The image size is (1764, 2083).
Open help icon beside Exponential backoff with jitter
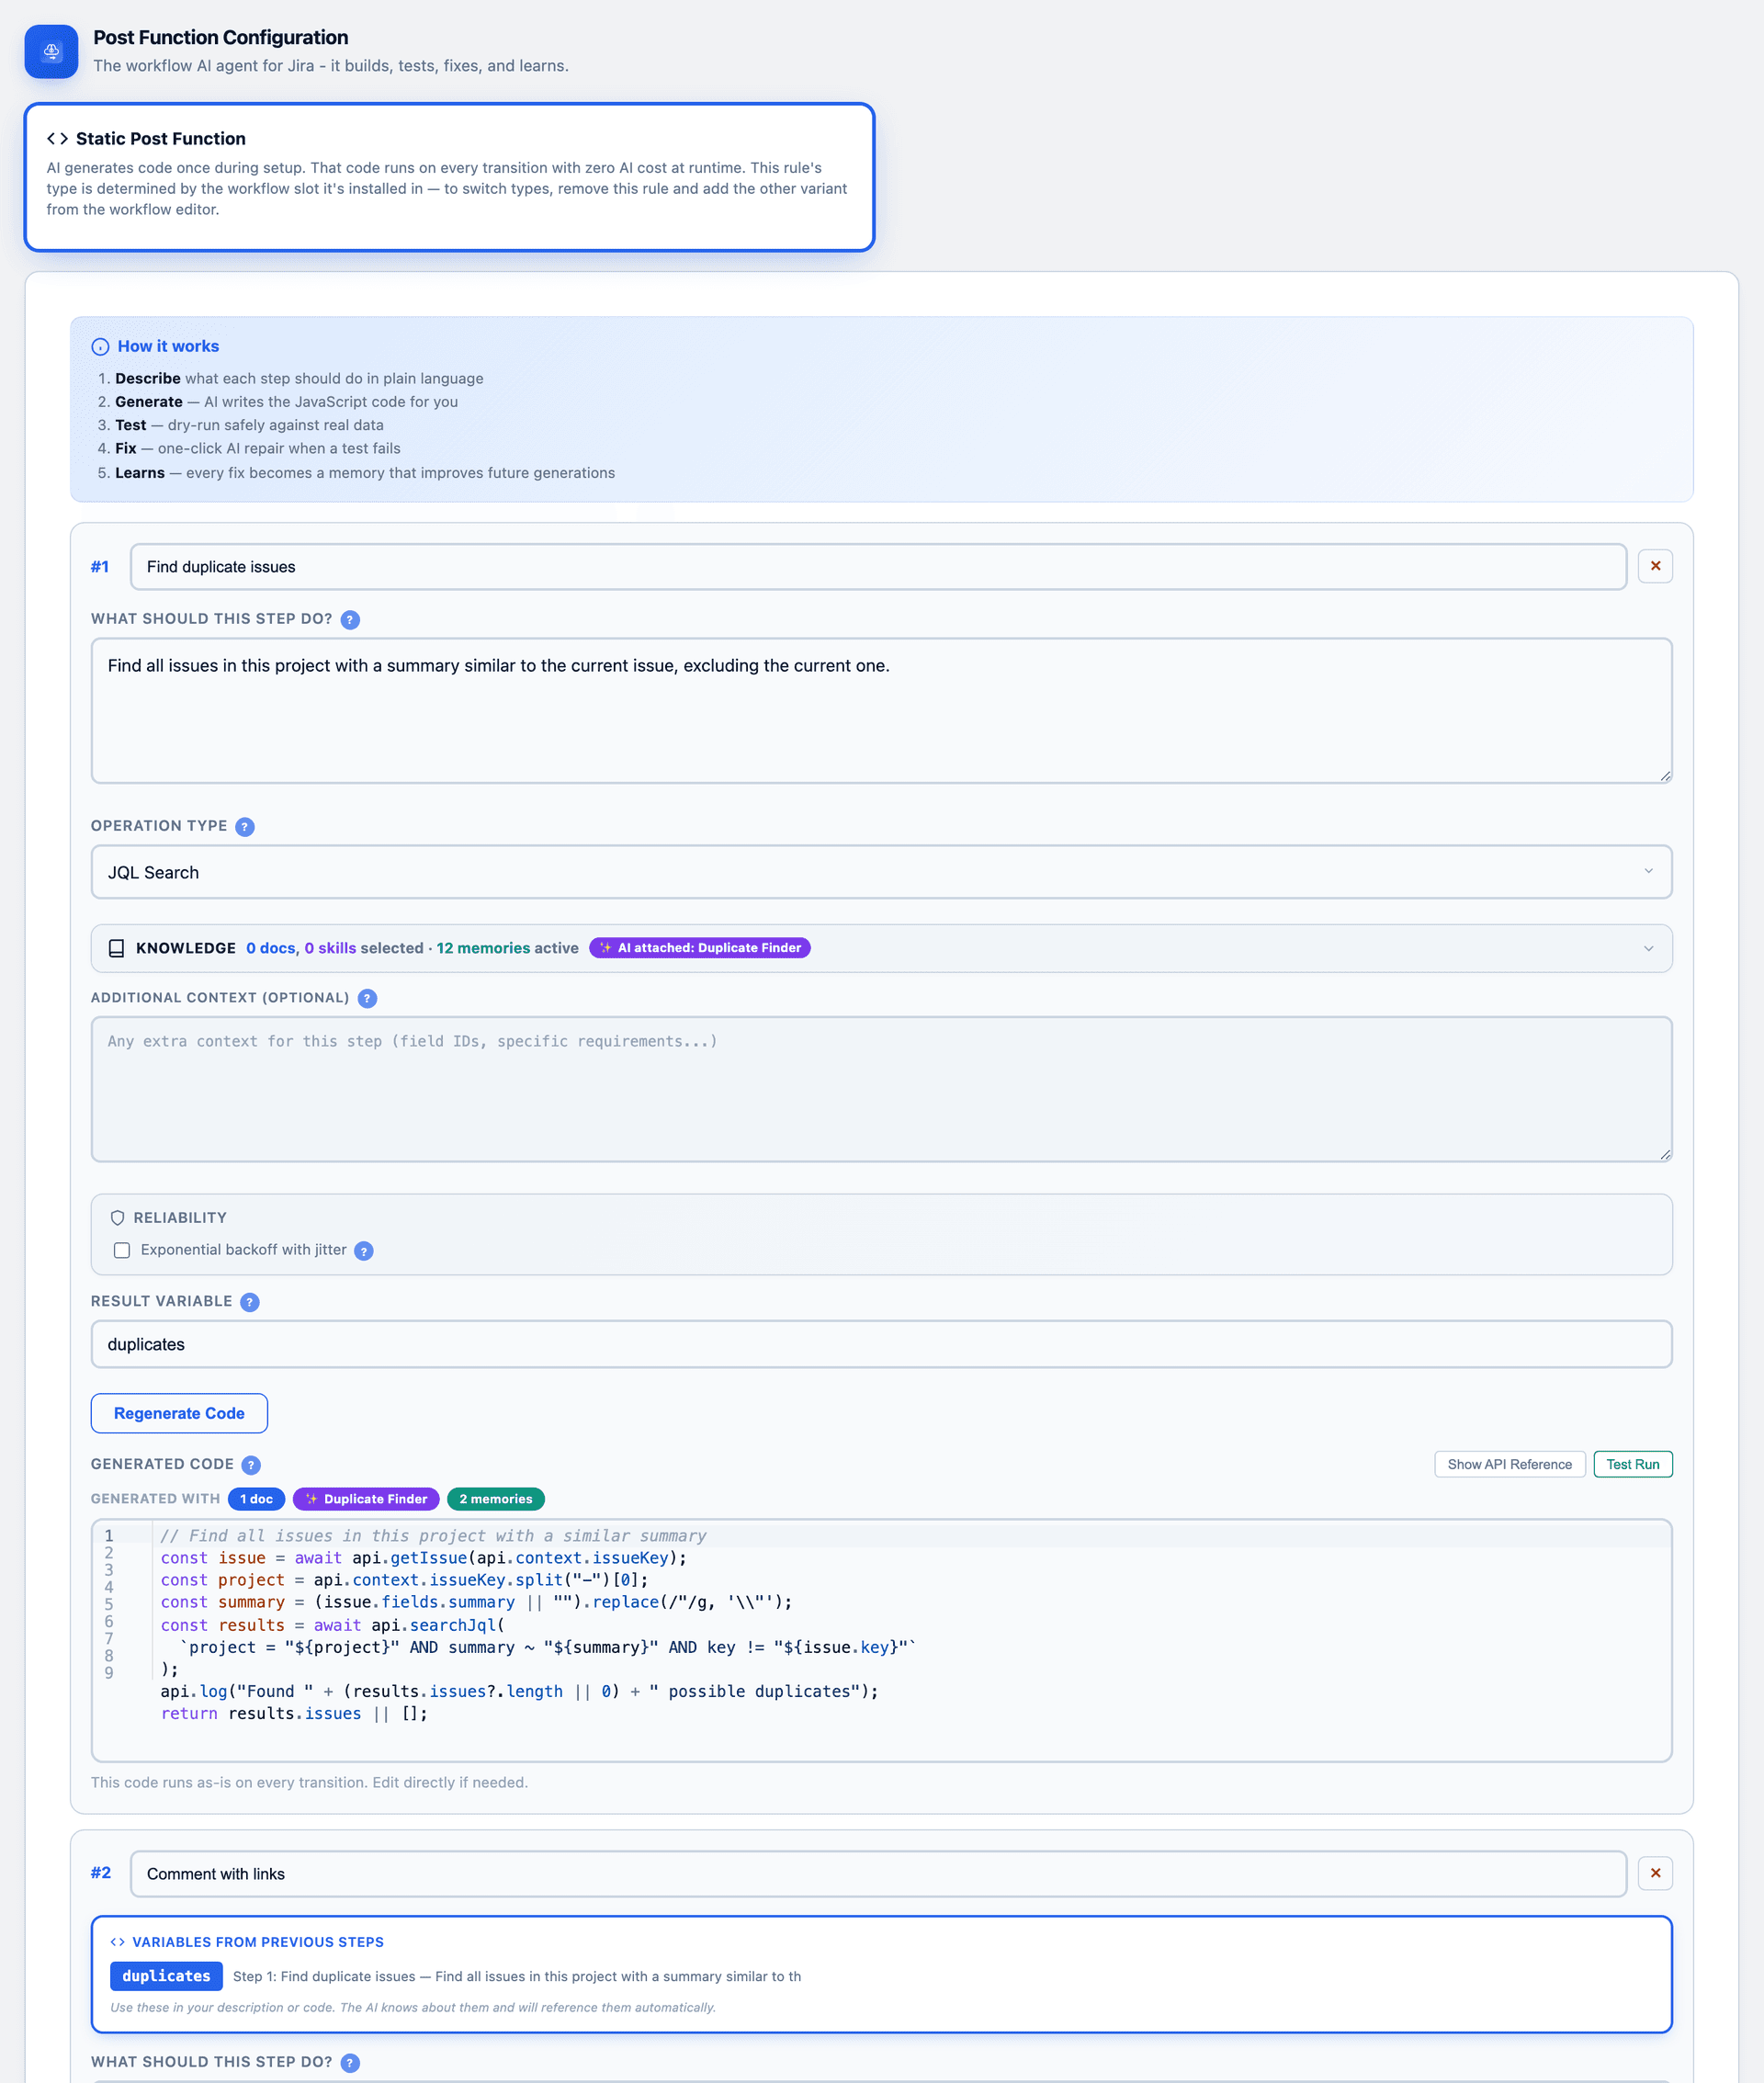tap(364, 1251)
